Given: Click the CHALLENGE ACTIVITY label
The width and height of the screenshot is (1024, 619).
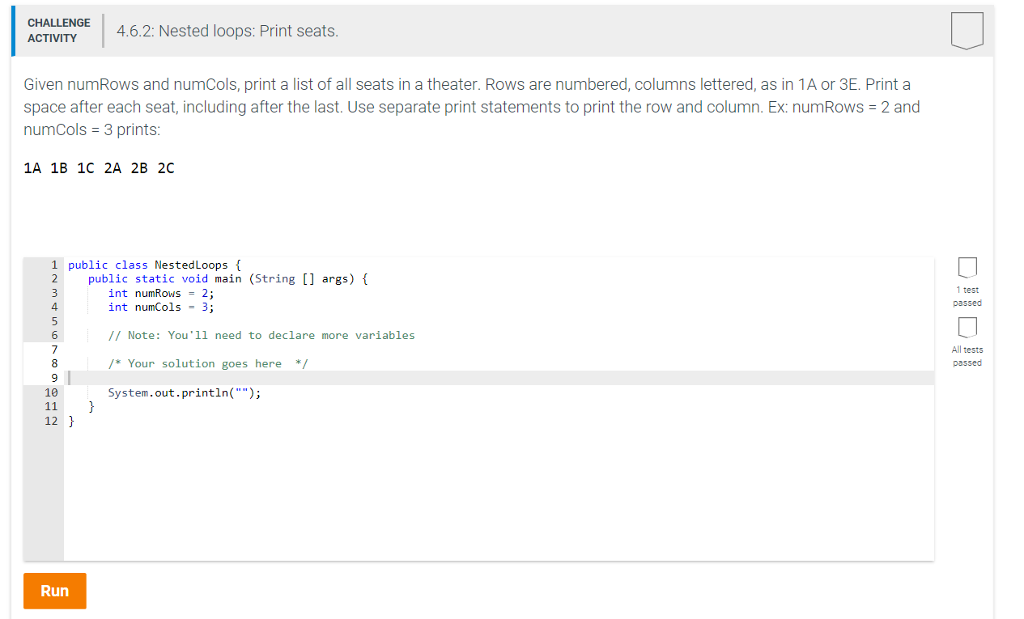Looking at the screenshot, I should pos(58,29).
